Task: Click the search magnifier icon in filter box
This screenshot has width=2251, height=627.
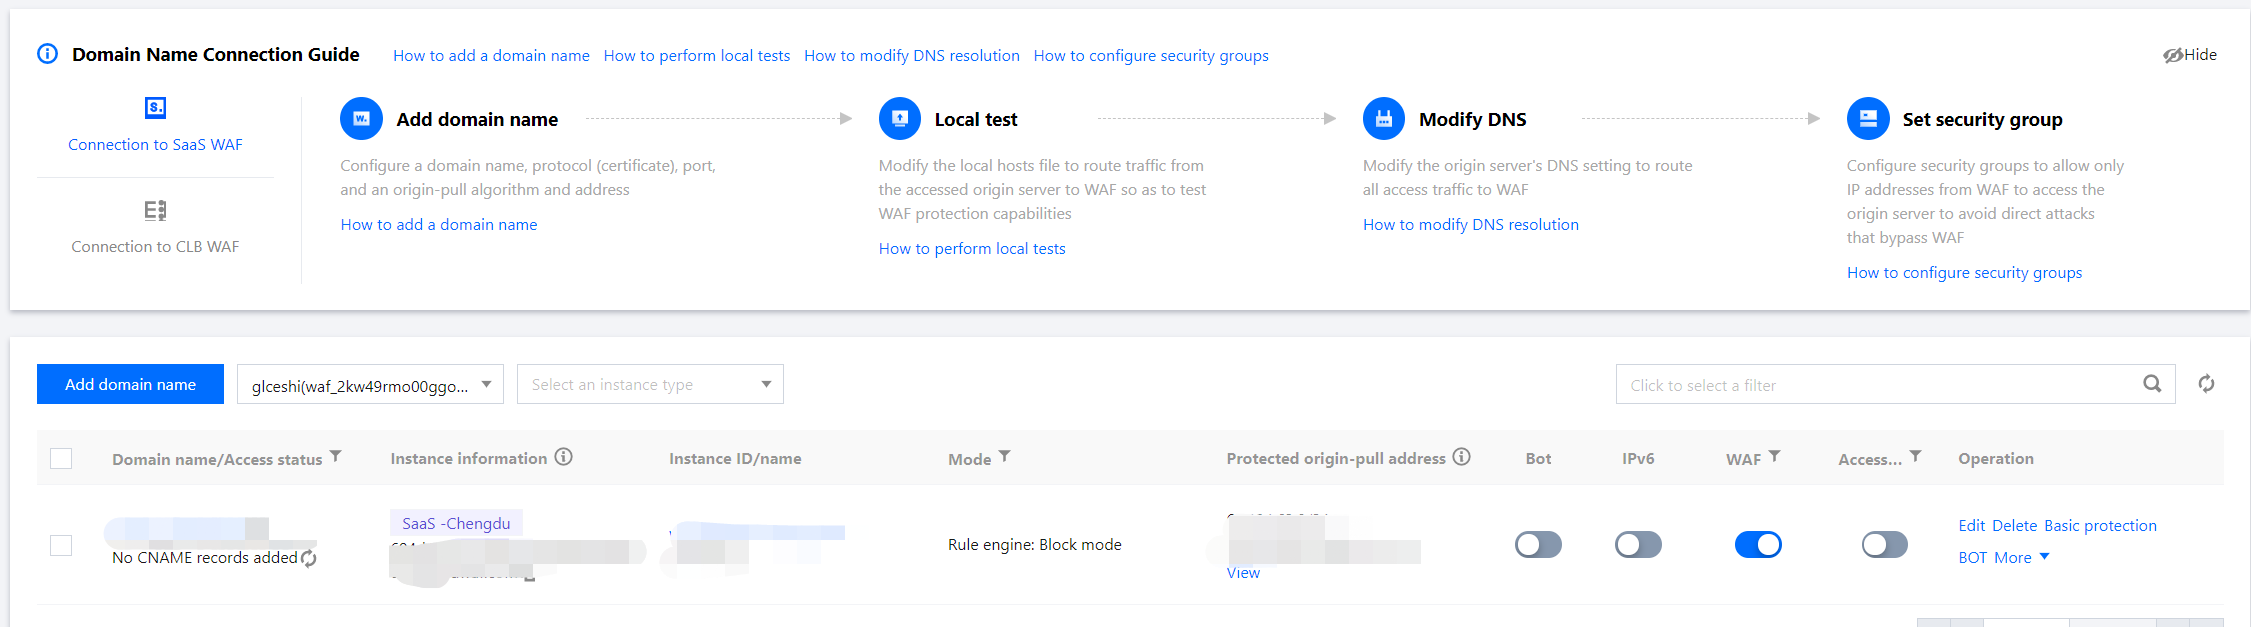Action: [2152, 384]
